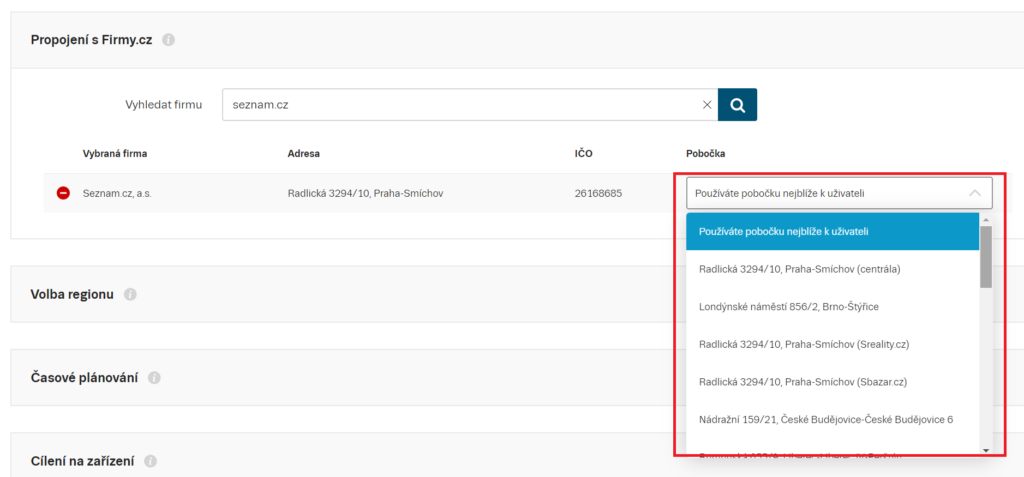Remove Seznam.cz, a.s. with red minus icon
This screenshot has width=1024, height=477.
click(x=63, y=193)
